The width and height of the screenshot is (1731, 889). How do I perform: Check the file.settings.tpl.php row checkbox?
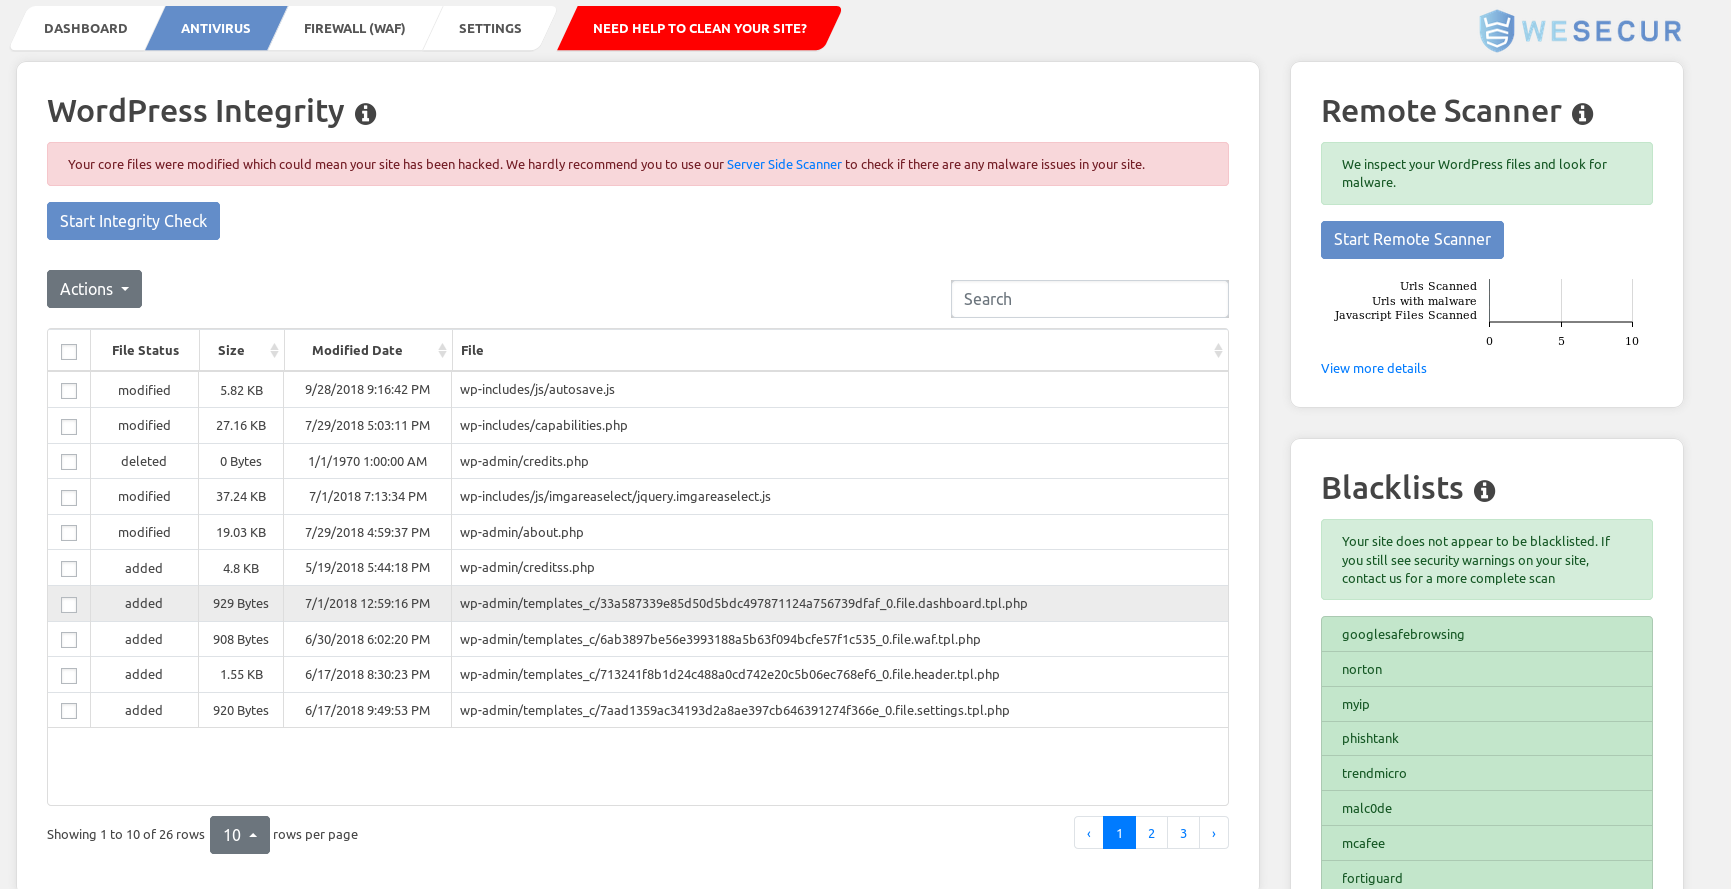point(69,711)
